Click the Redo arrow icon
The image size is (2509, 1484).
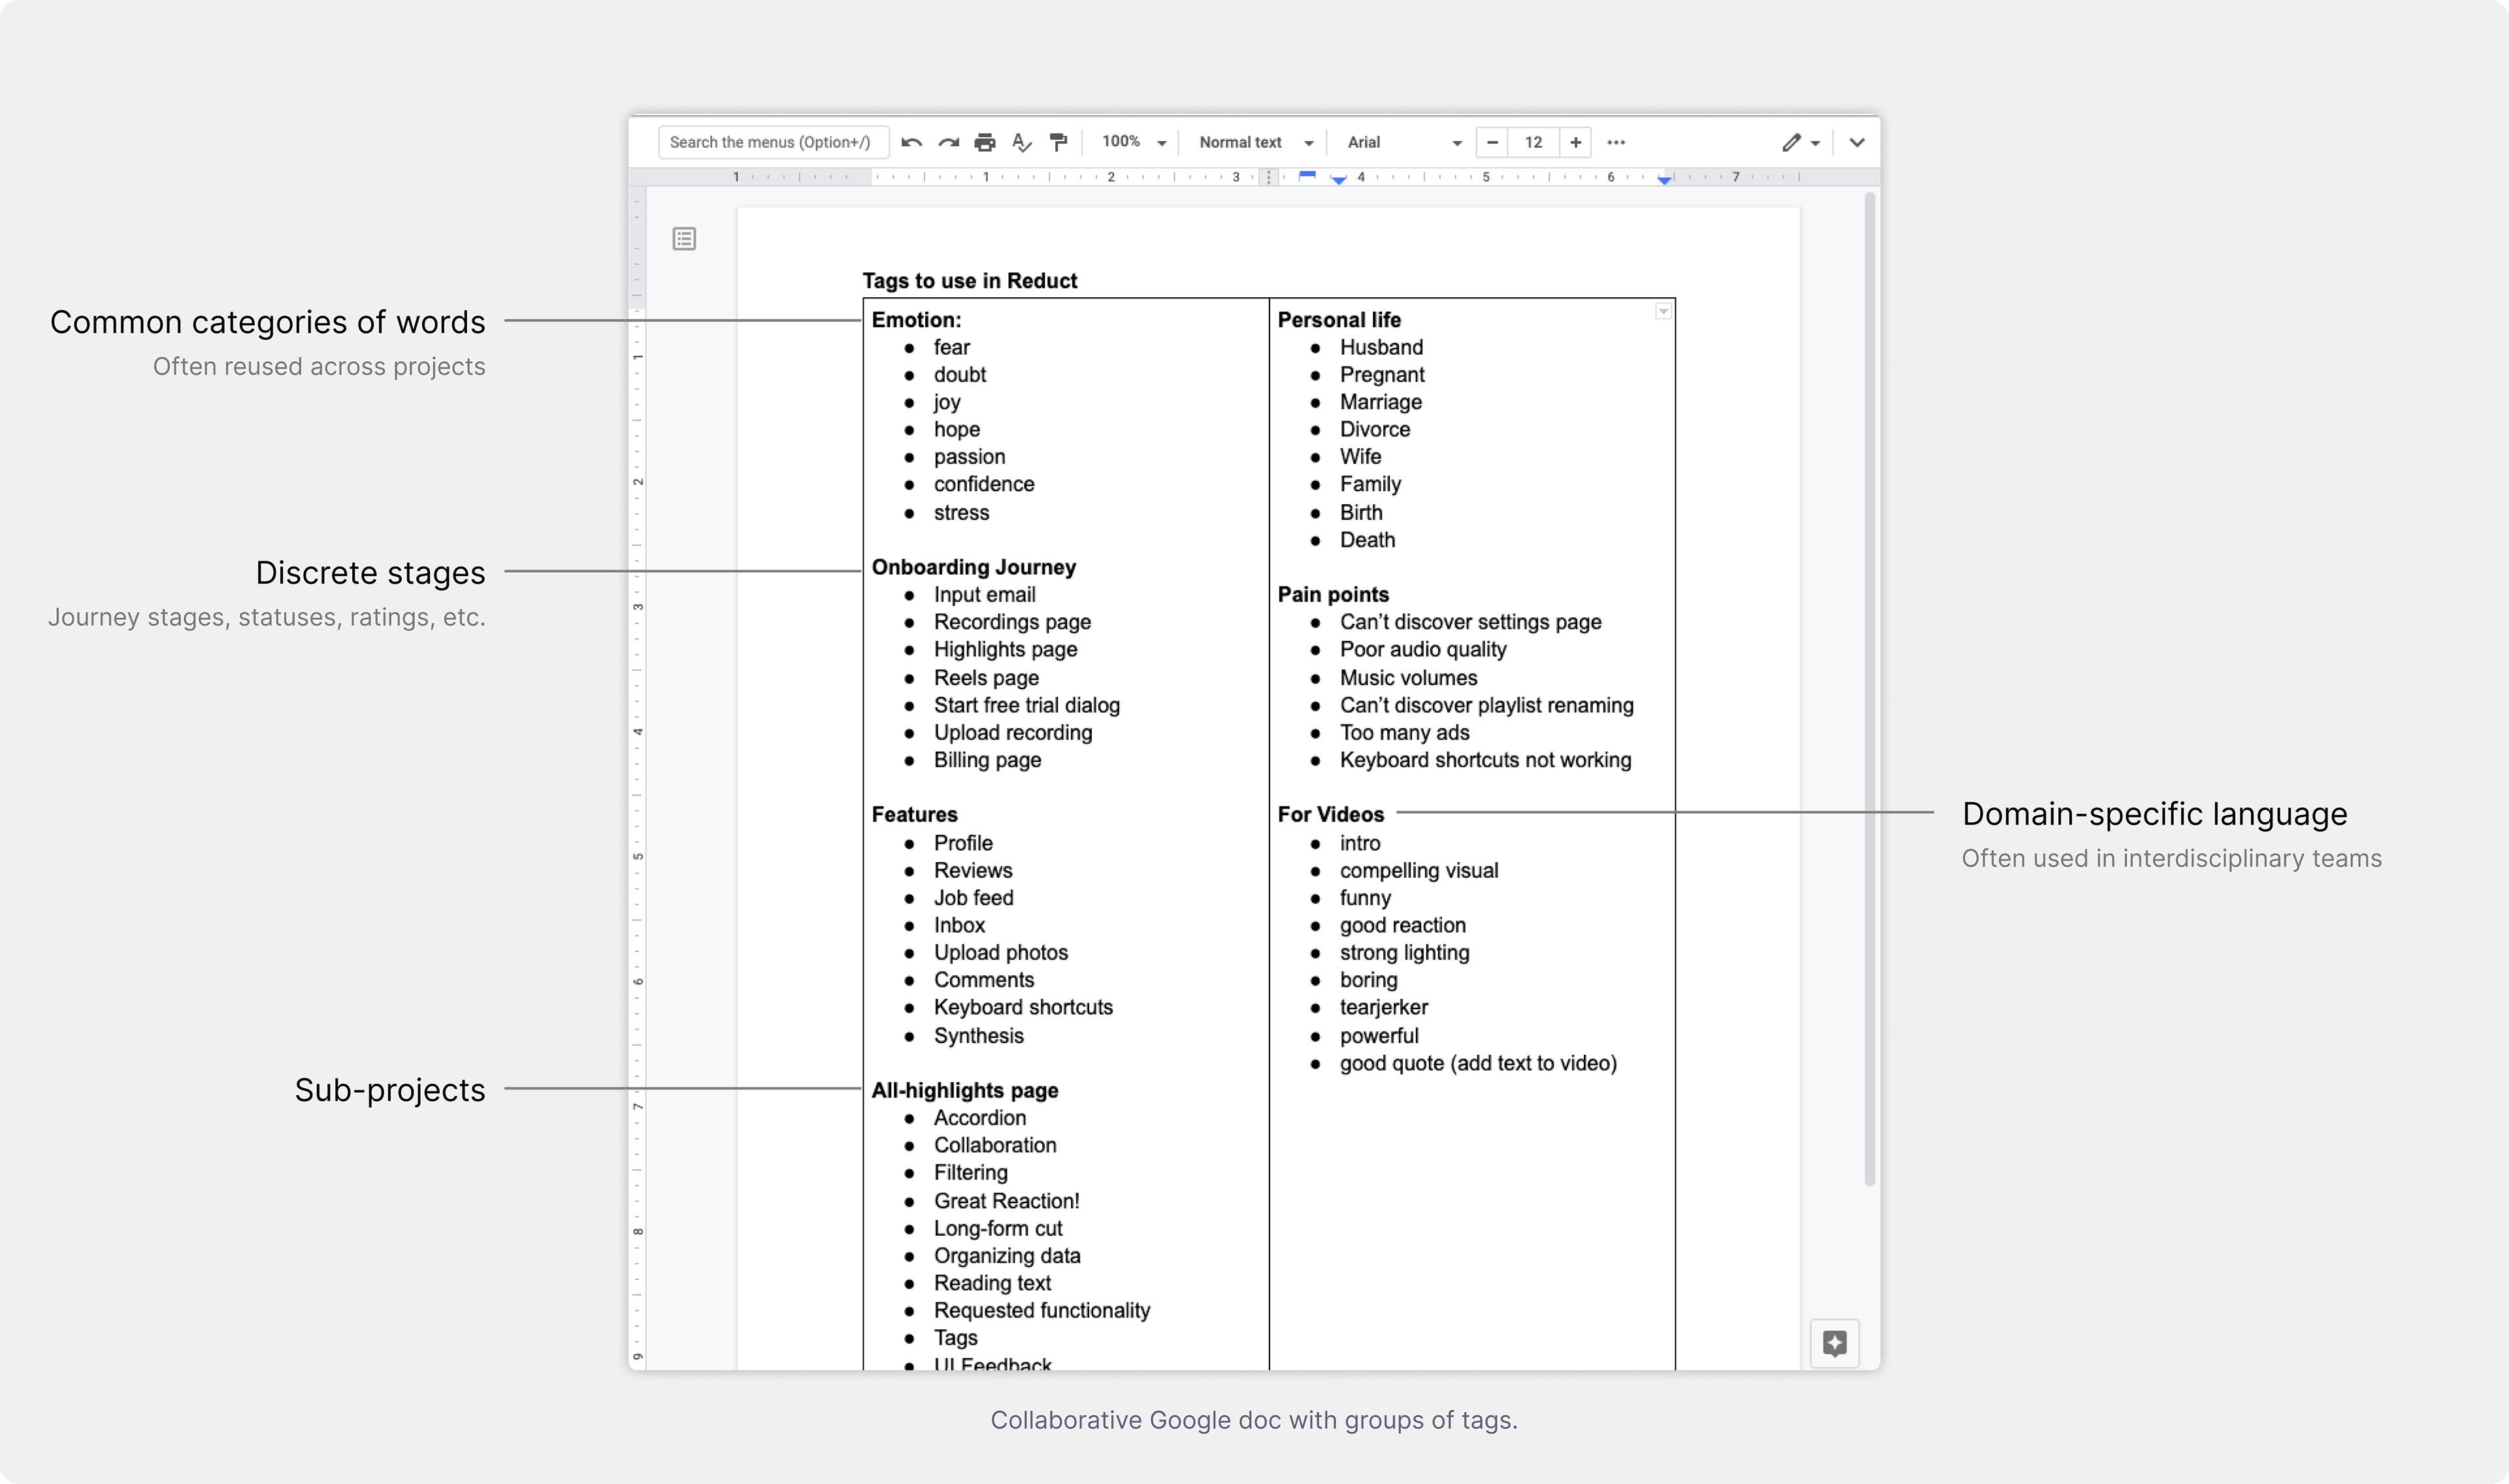pos(948,143)
